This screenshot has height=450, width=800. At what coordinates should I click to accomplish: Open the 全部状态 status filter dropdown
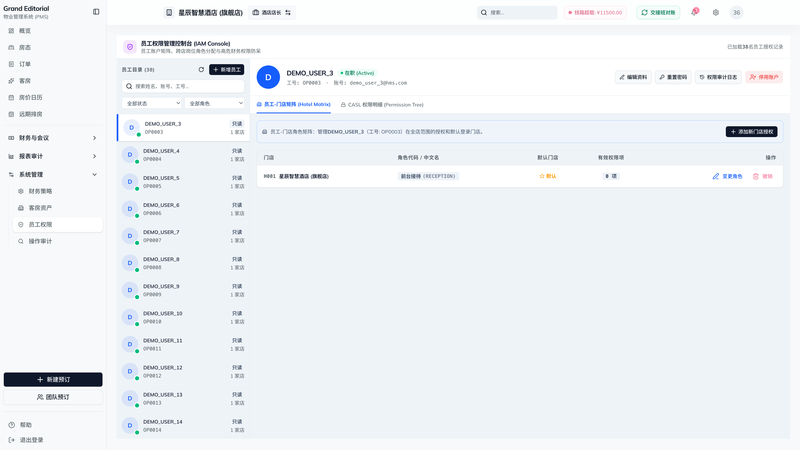point(152,103)
